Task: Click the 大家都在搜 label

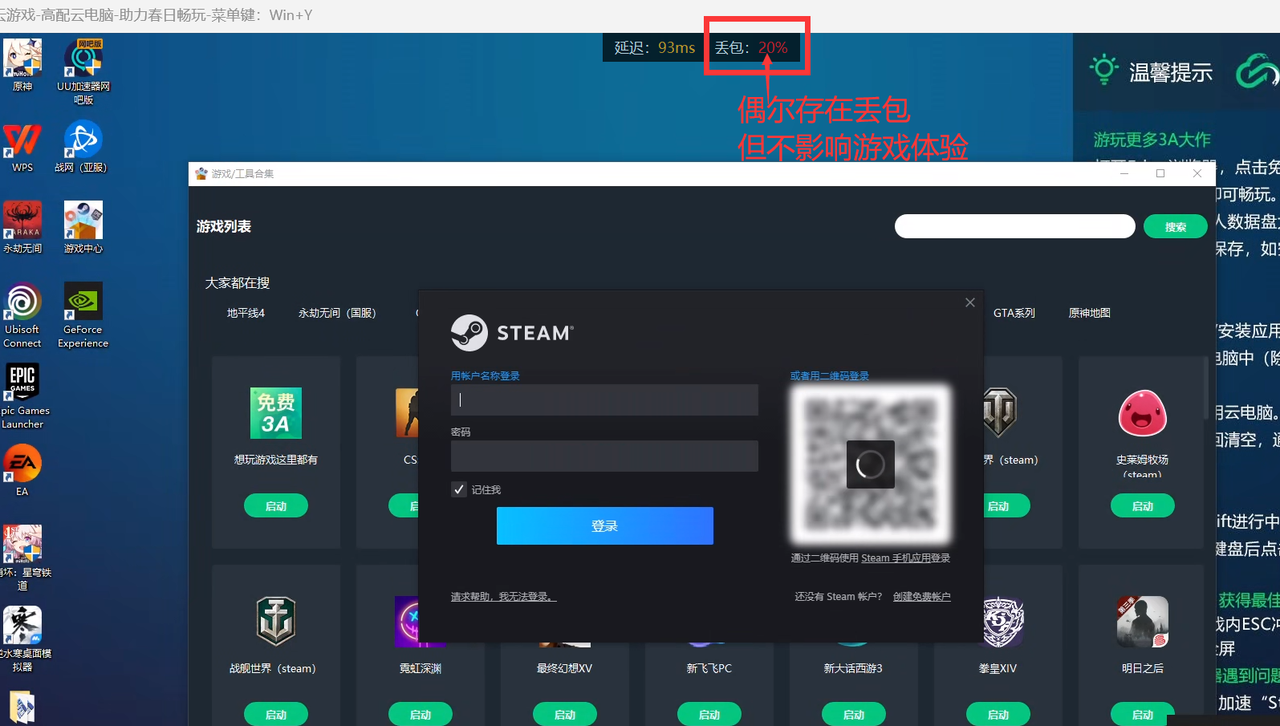Action: click(237, 283)
